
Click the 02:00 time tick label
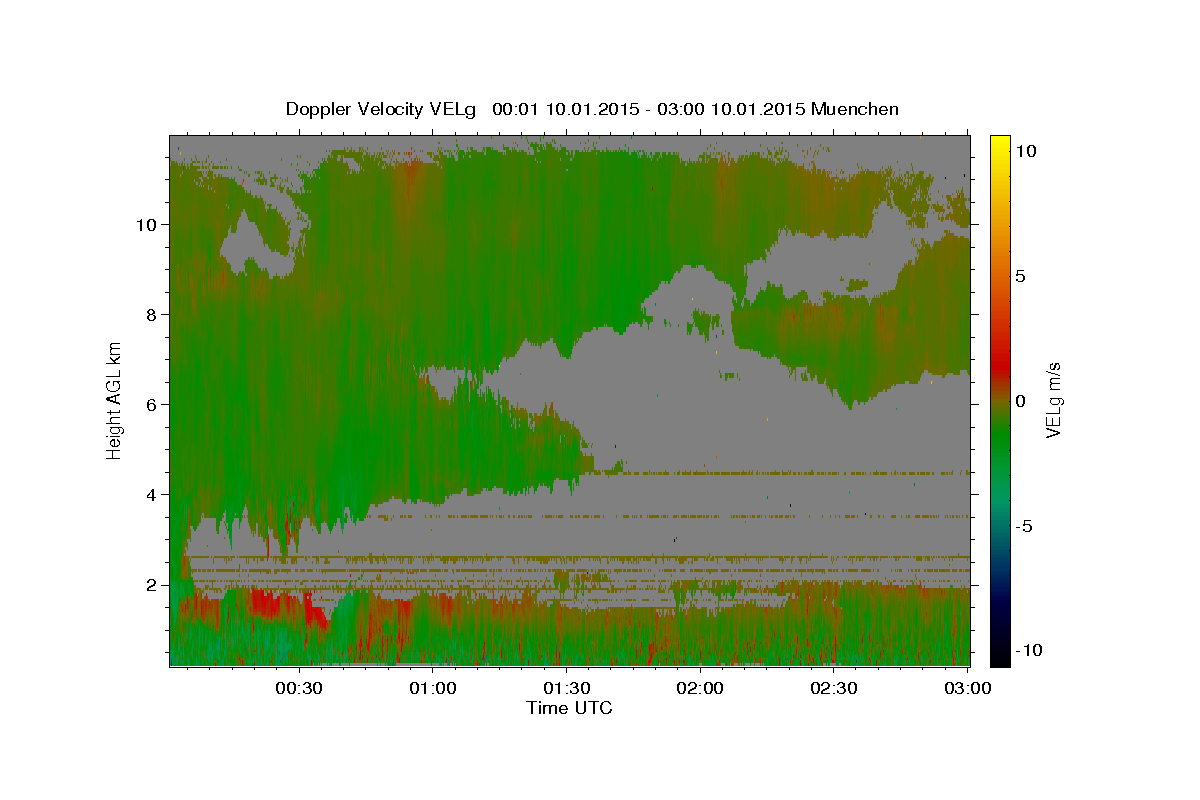(700, 688)
